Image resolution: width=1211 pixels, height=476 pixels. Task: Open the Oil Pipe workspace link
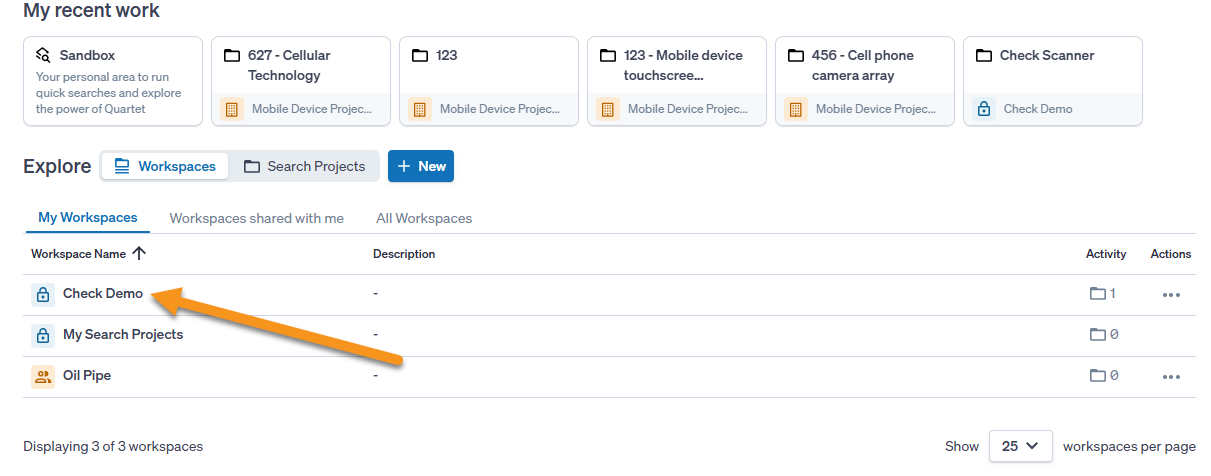[x=87, y=376]
